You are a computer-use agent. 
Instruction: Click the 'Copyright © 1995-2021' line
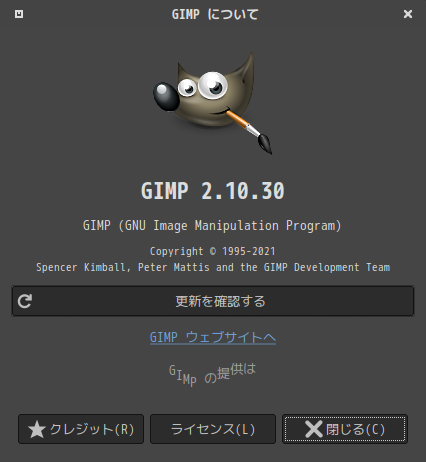coord(213,251)
